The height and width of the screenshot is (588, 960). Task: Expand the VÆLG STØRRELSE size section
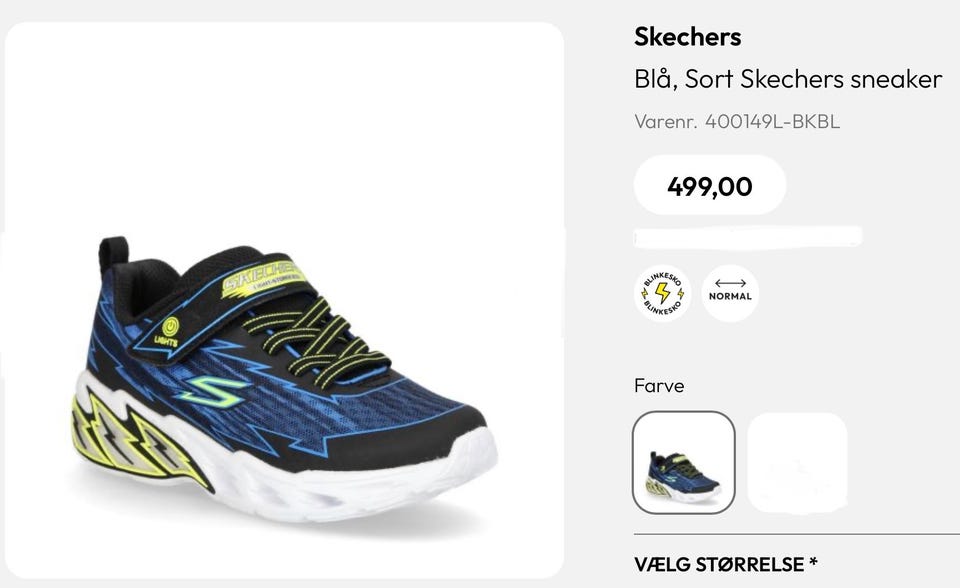pyautogui.click(x=726, y=564)
